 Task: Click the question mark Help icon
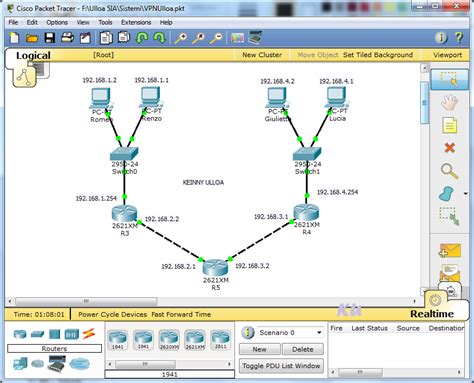[459, 38]
